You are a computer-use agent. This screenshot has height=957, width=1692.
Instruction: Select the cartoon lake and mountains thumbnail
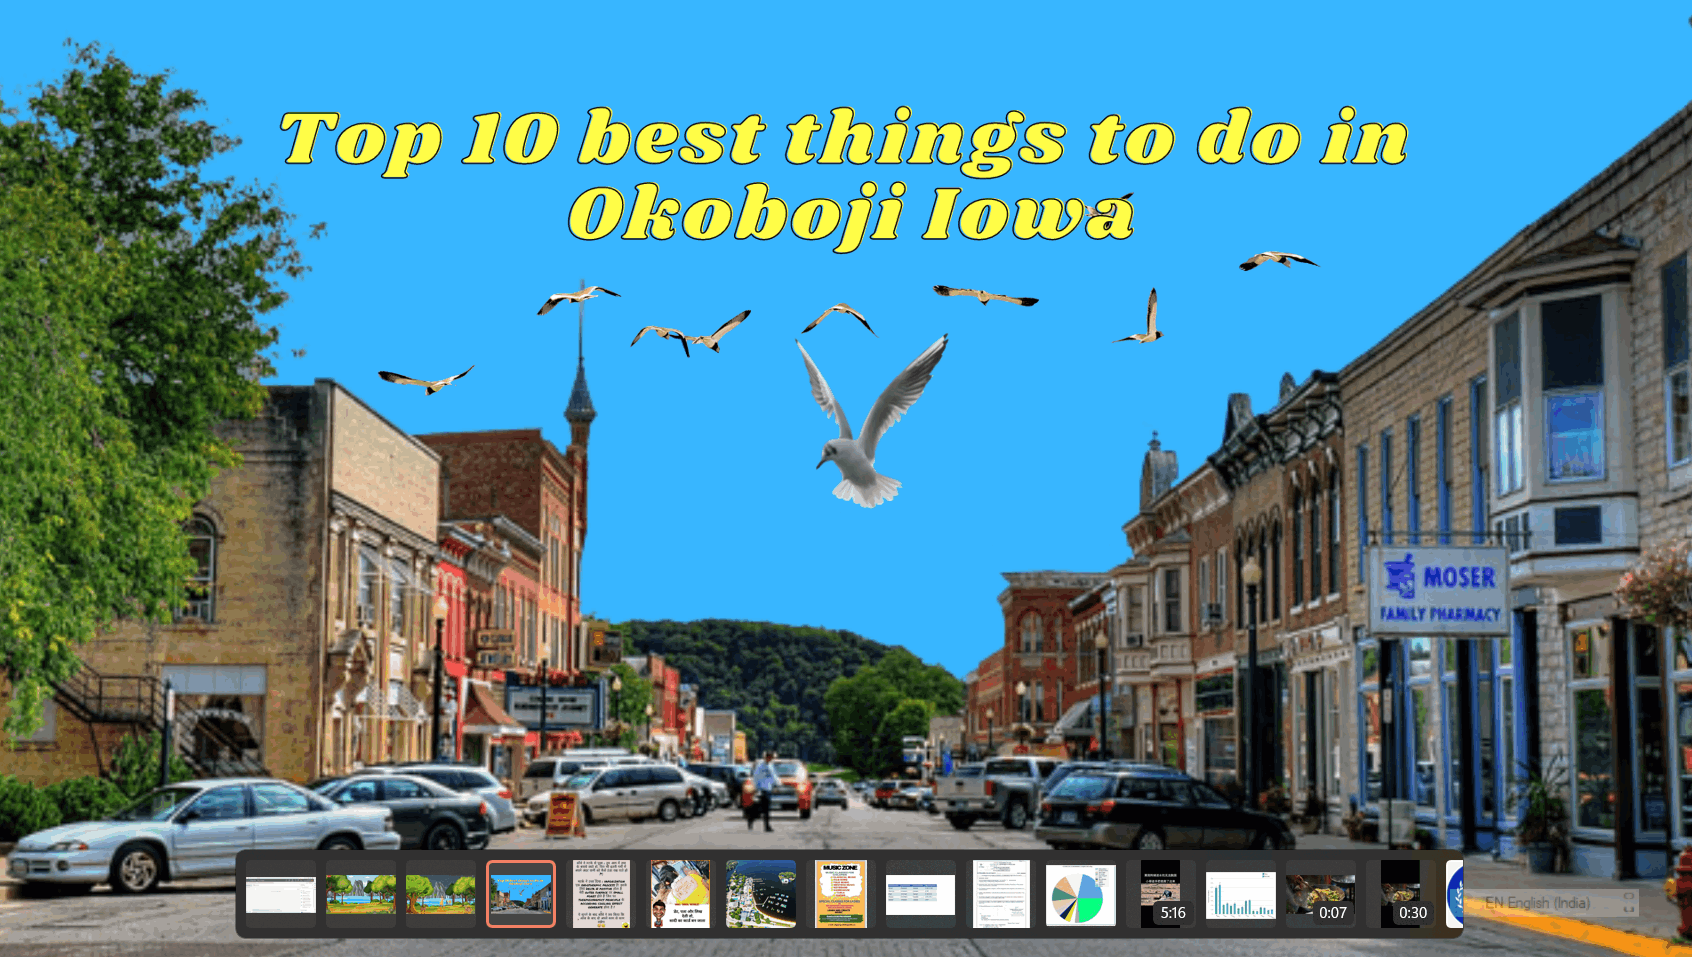[361, 894]
